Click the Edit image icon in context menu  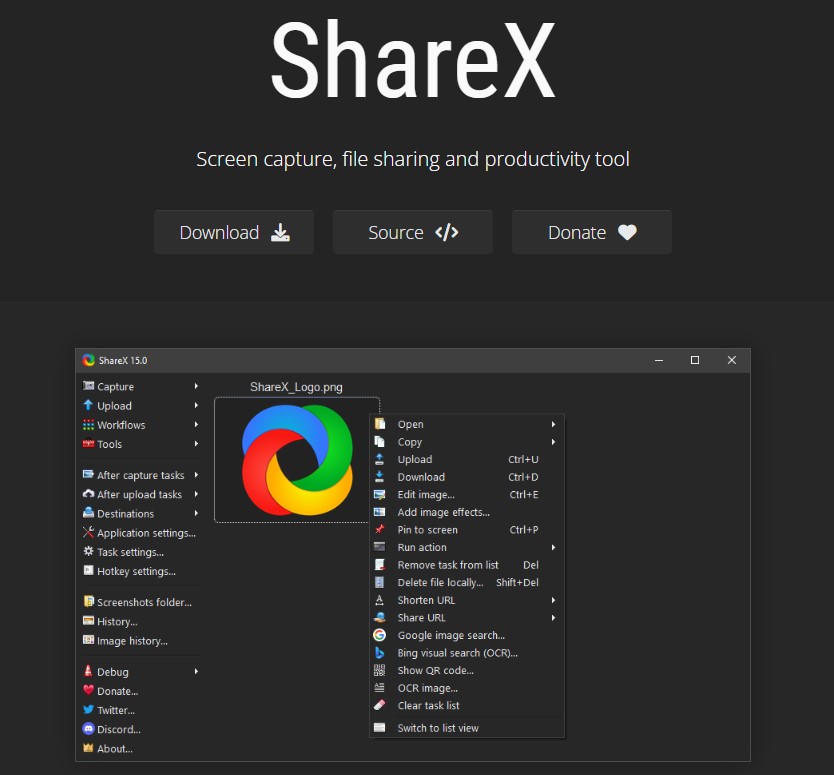[379, 494]
